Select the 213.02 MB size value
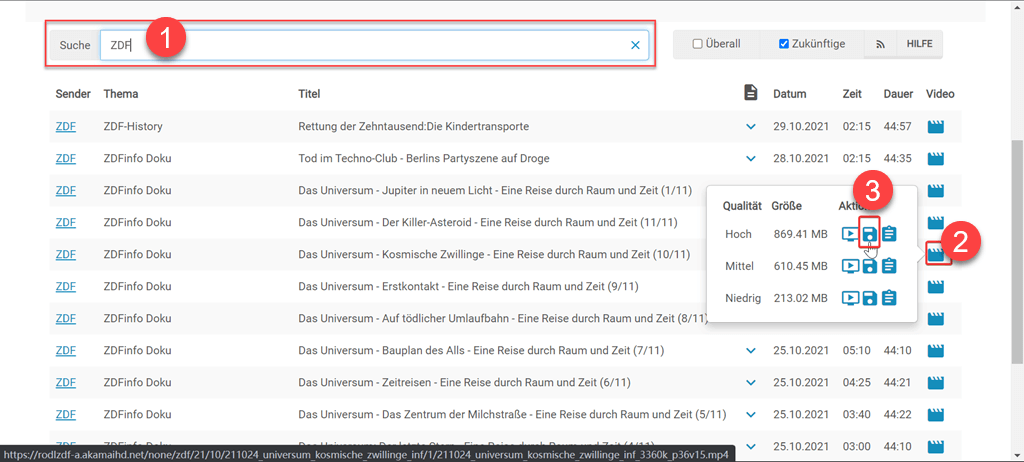The height and width of the screenshot is (462, 1024). pos(801,298)
